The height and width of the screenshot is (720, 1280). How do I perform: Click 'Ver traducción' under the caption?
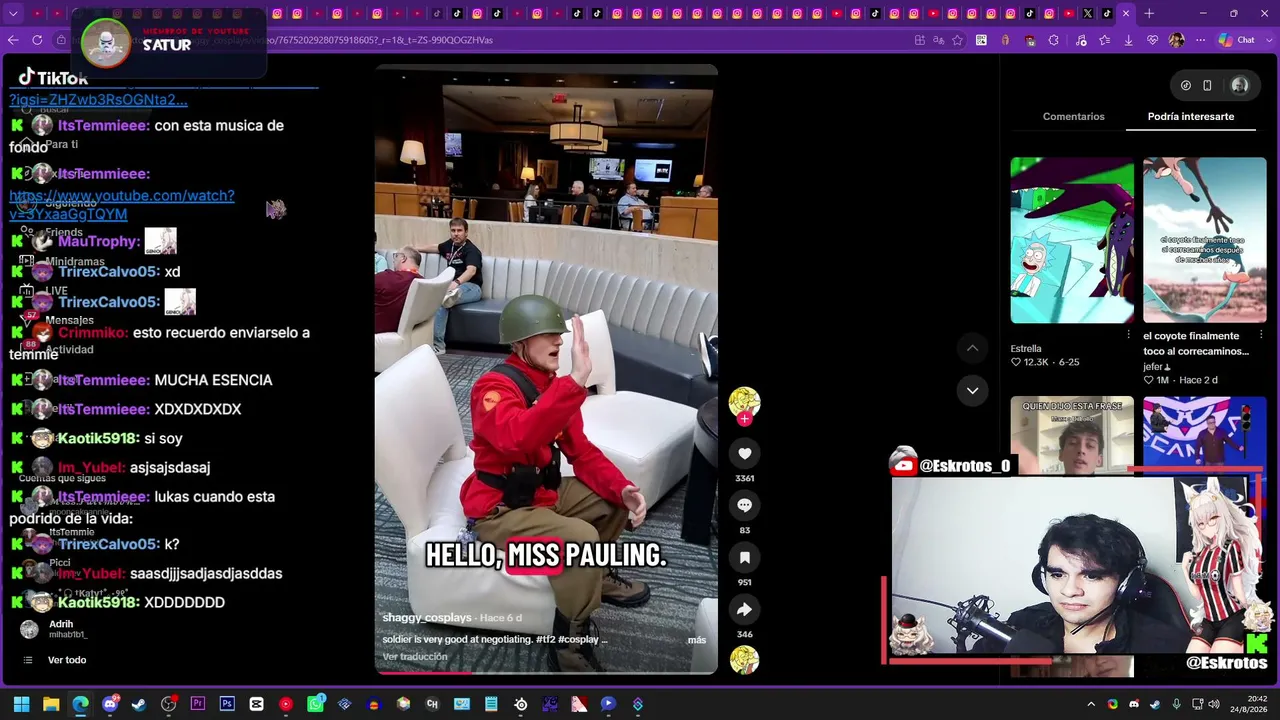point(415,657)
